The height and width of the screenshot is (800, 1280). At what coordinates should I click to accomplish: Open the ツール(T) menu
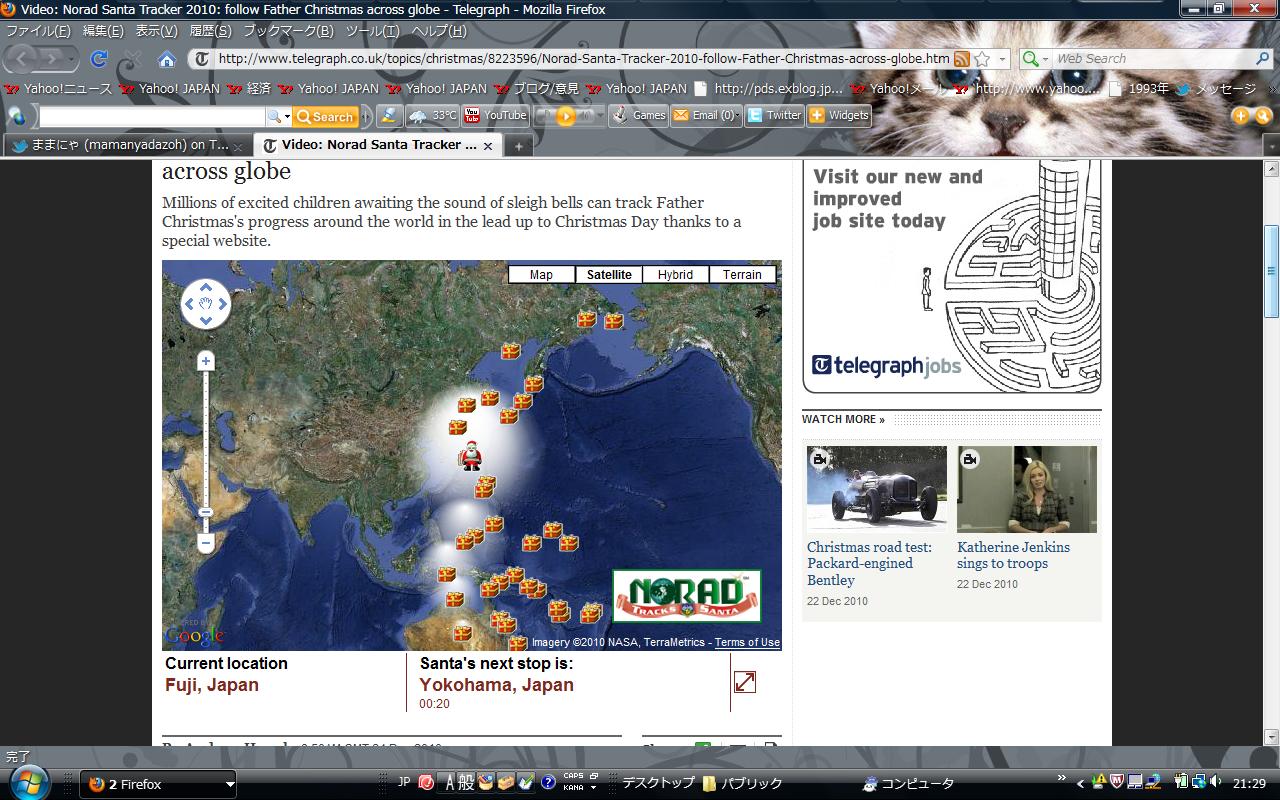pos(372,31)
